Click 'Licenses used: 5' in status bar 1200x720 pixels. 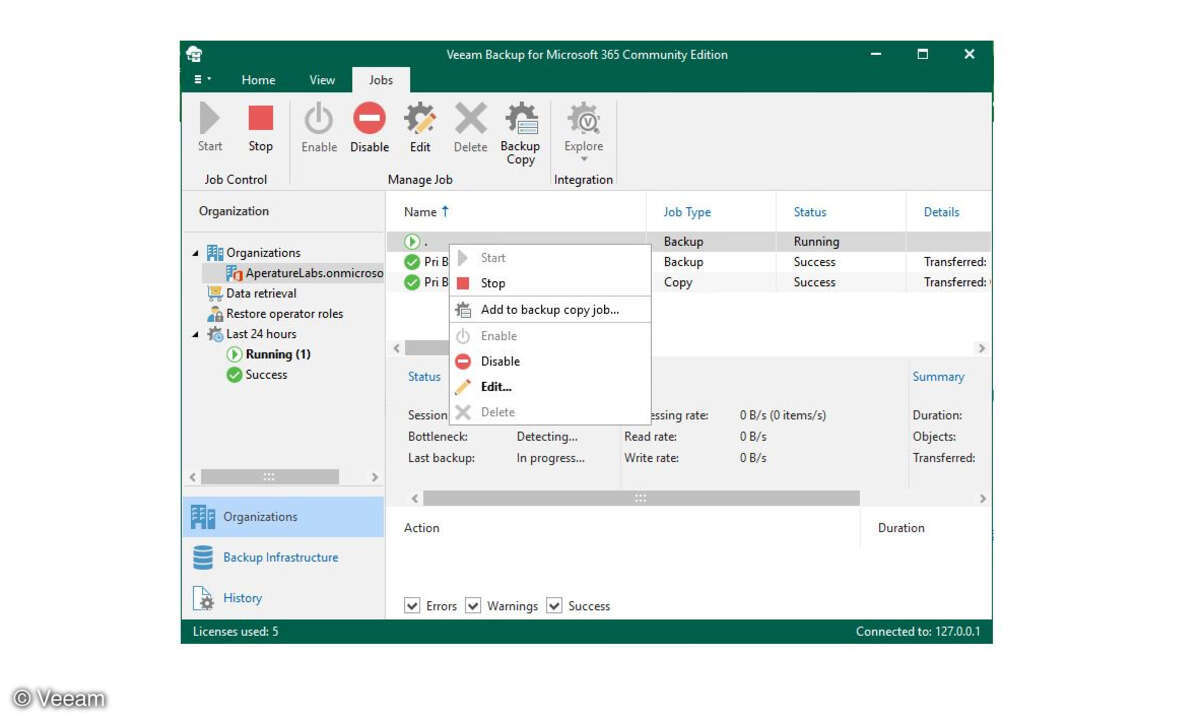click(x=236, y=632)
